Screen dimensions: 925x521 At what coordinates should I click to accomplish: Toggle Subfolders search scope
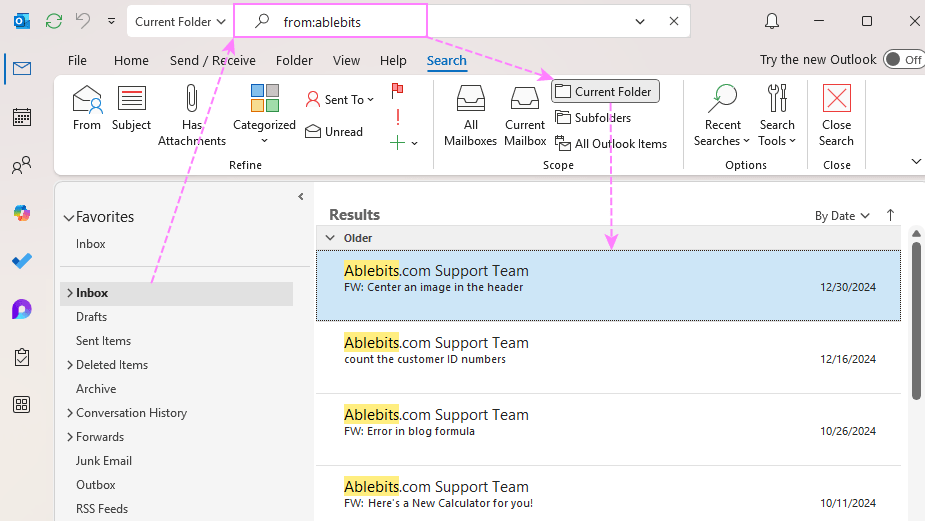pos(593,118)
